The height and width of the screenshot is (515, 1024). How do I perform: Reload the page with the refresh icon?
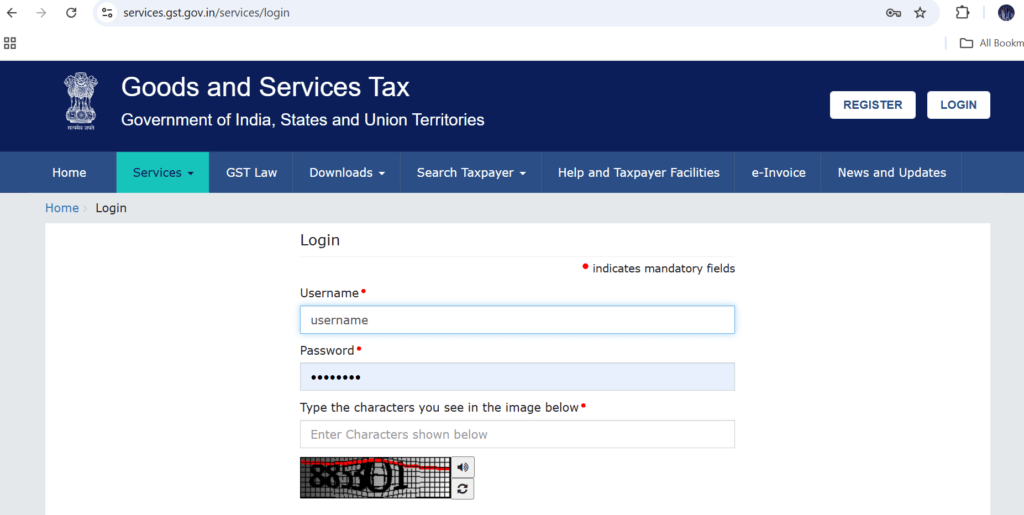tap(71, 12)
